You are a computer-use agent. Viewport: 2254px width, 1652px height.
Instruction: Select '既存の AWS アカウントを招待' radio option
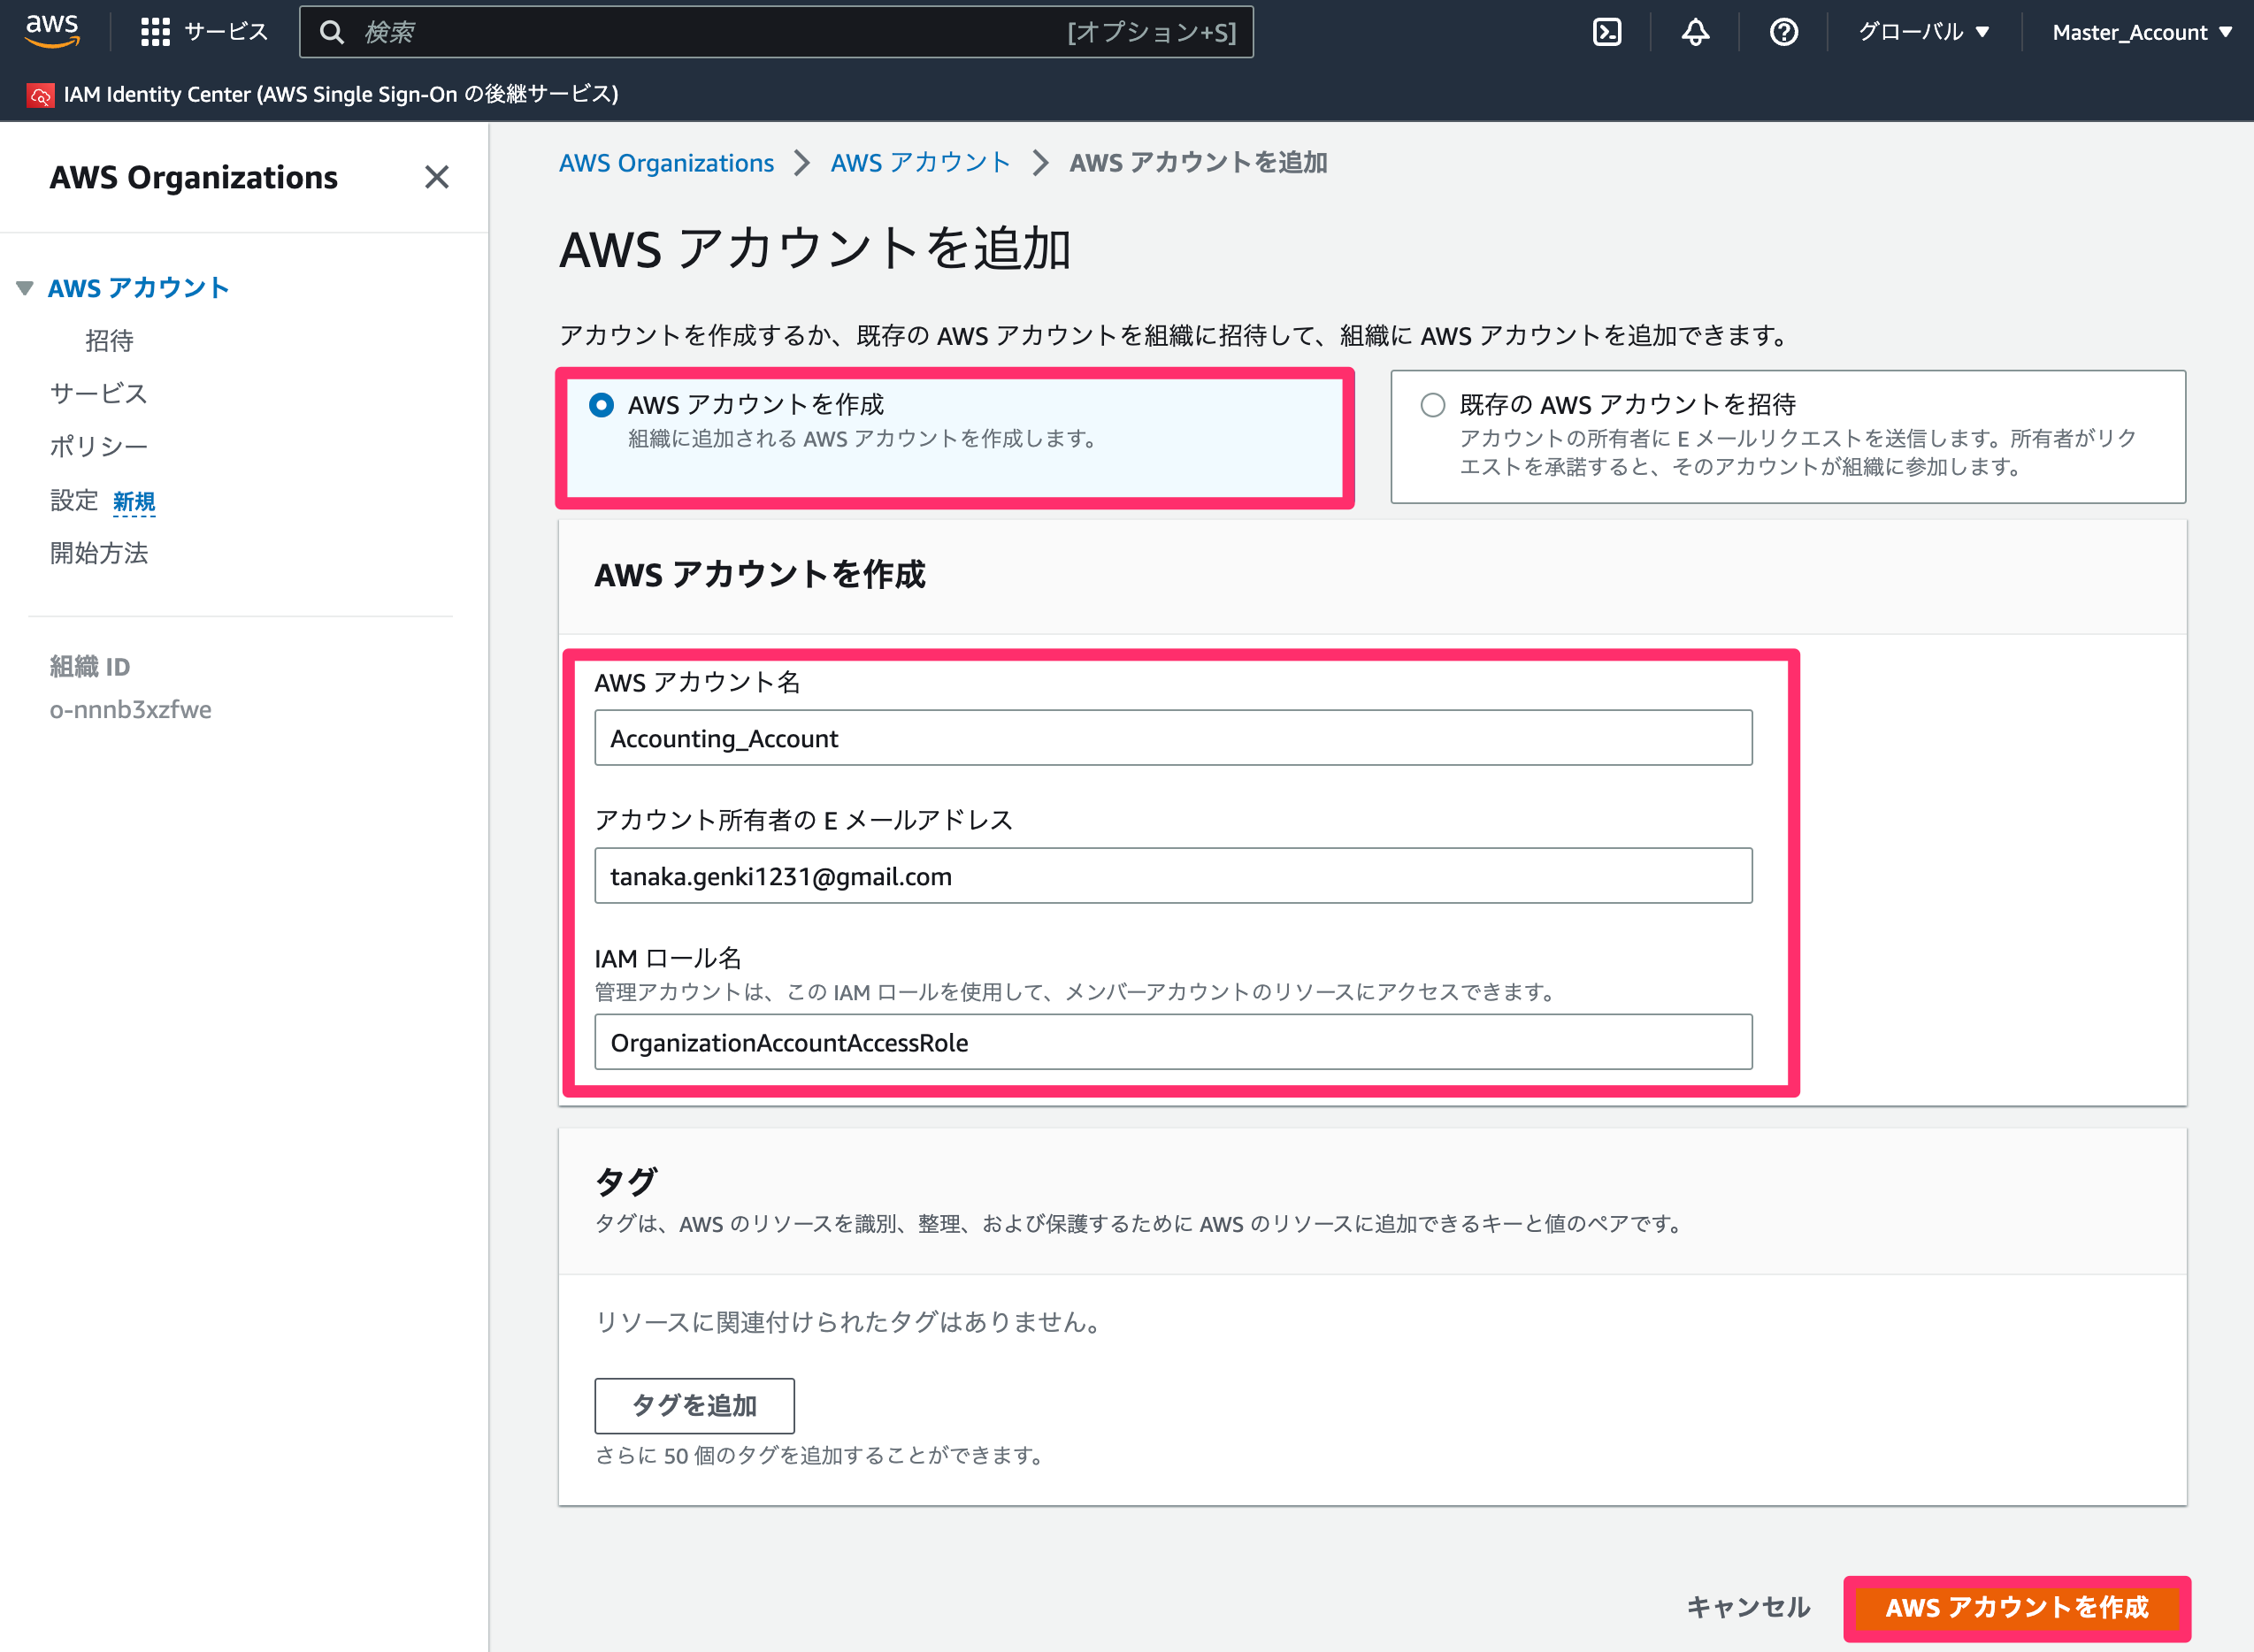point(1433,405)
